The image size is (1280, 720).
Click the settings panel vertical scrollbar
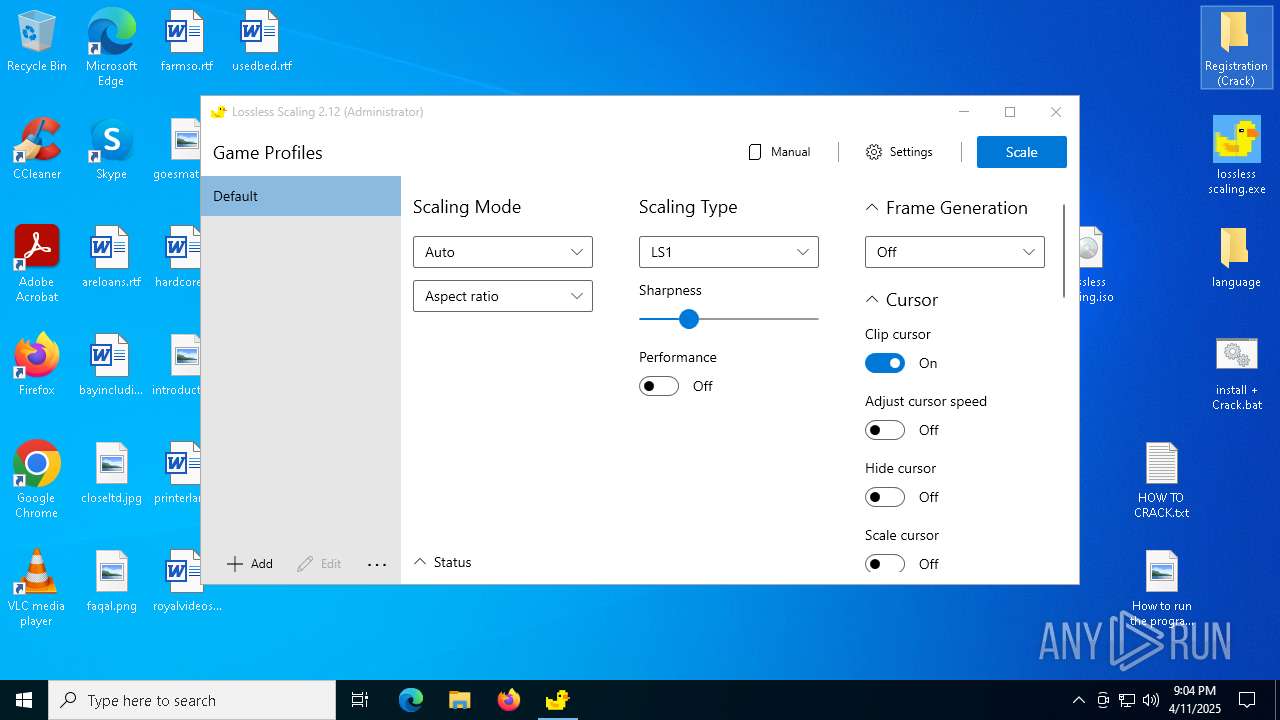pos(1064,250)
